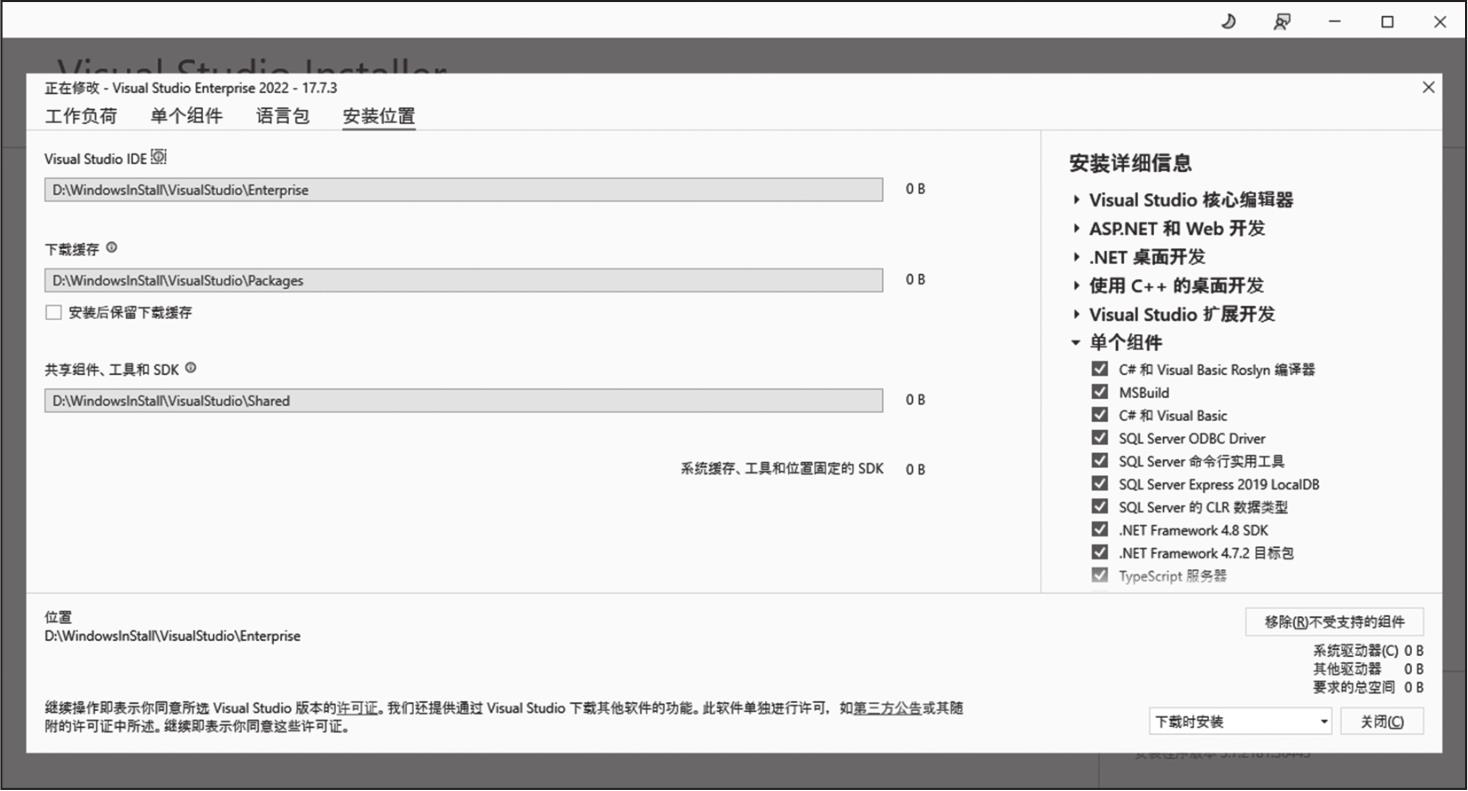Image resolution: width=1468 pixels, height=791 pixels.
Task: Uncheck SQL Server 命令行实用工具
Action: tap(1100, 461)
